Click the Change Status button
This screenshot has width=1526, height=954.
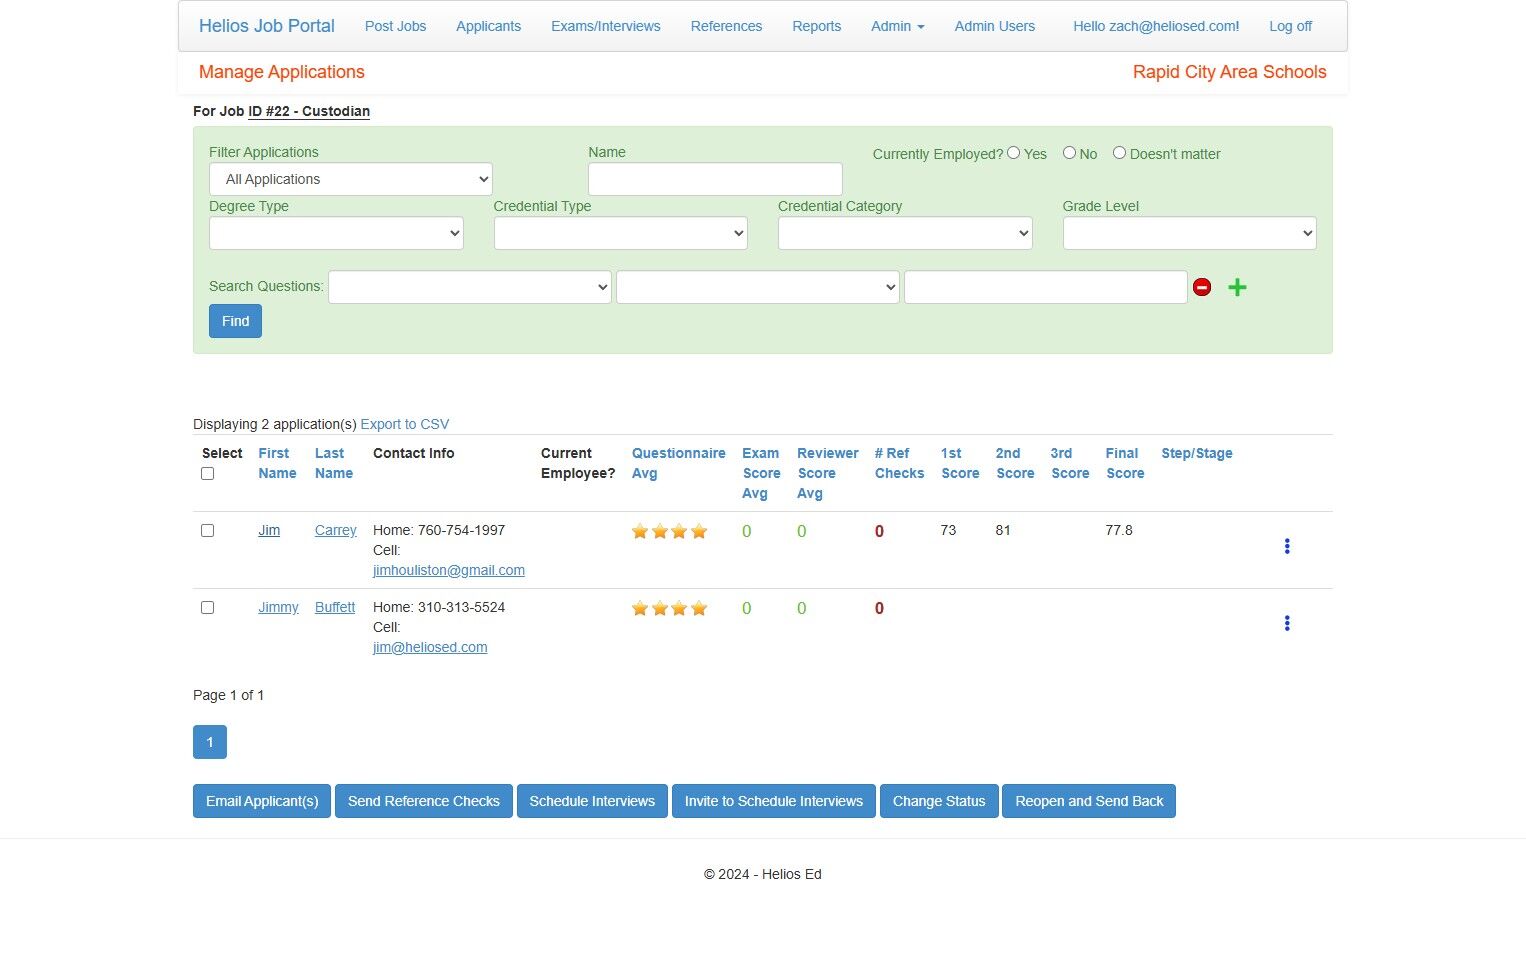939,801
